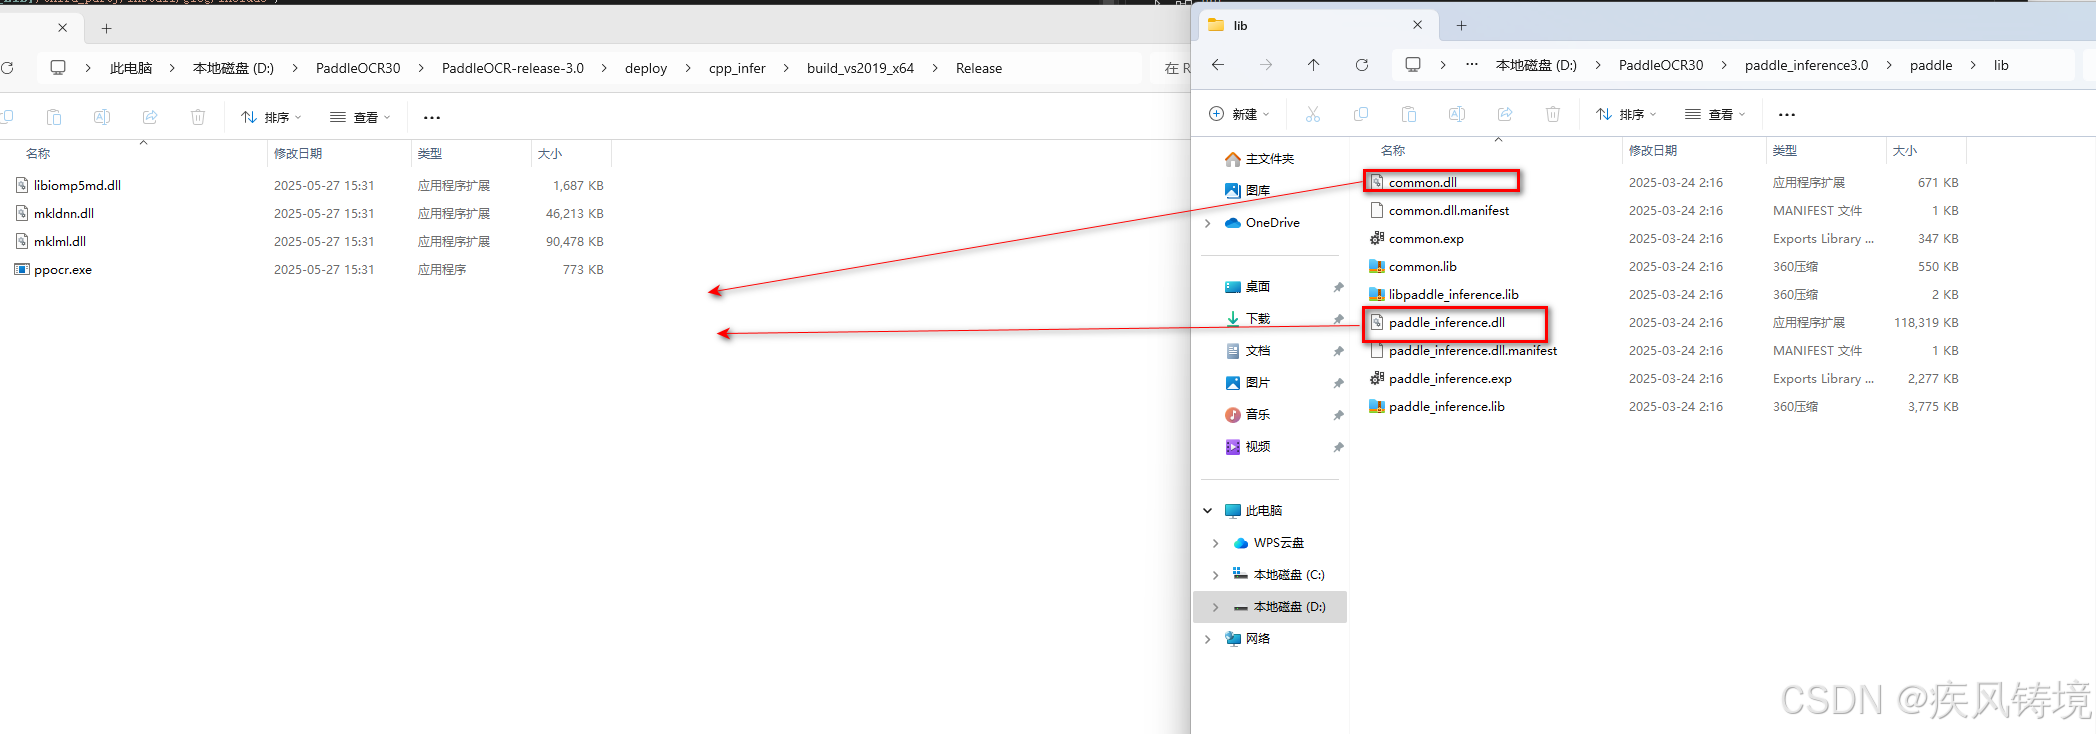
Task: Refresh the lib window folder view
Action: coord(1361,65)
